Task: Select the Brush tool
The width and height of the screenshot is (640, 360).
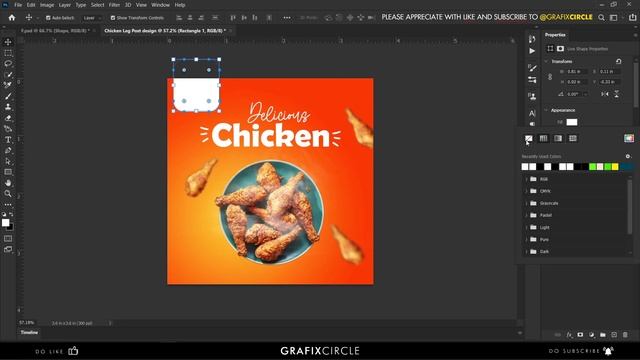Action: click(8, 96)
